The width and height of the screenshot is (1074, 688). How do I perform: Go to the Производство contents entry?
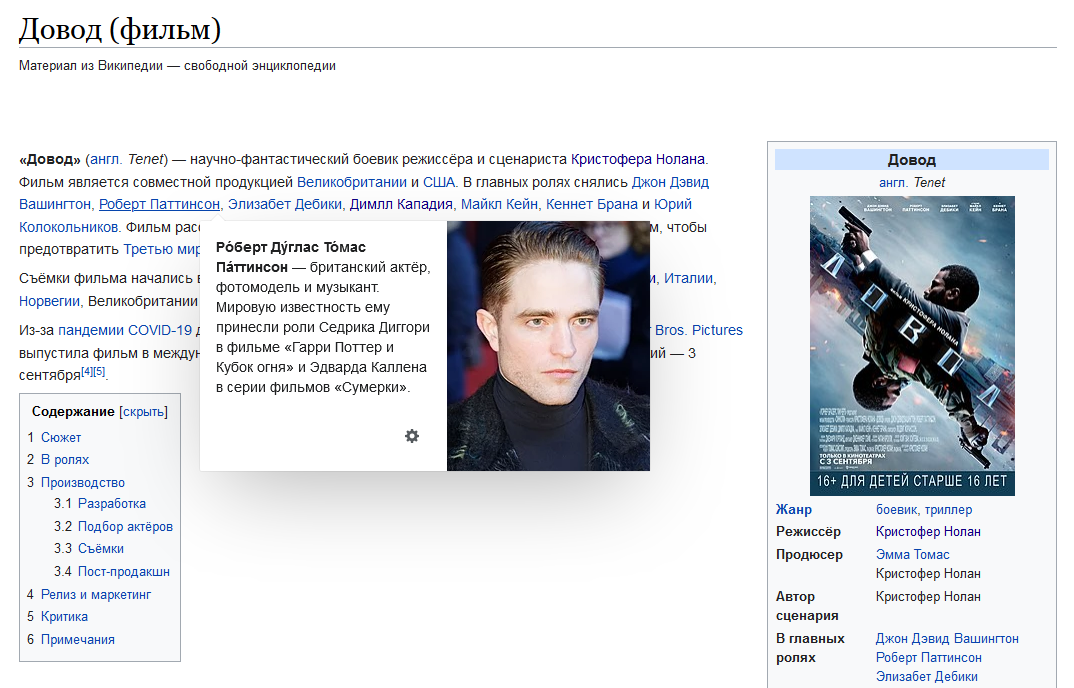tap(83, 482)
